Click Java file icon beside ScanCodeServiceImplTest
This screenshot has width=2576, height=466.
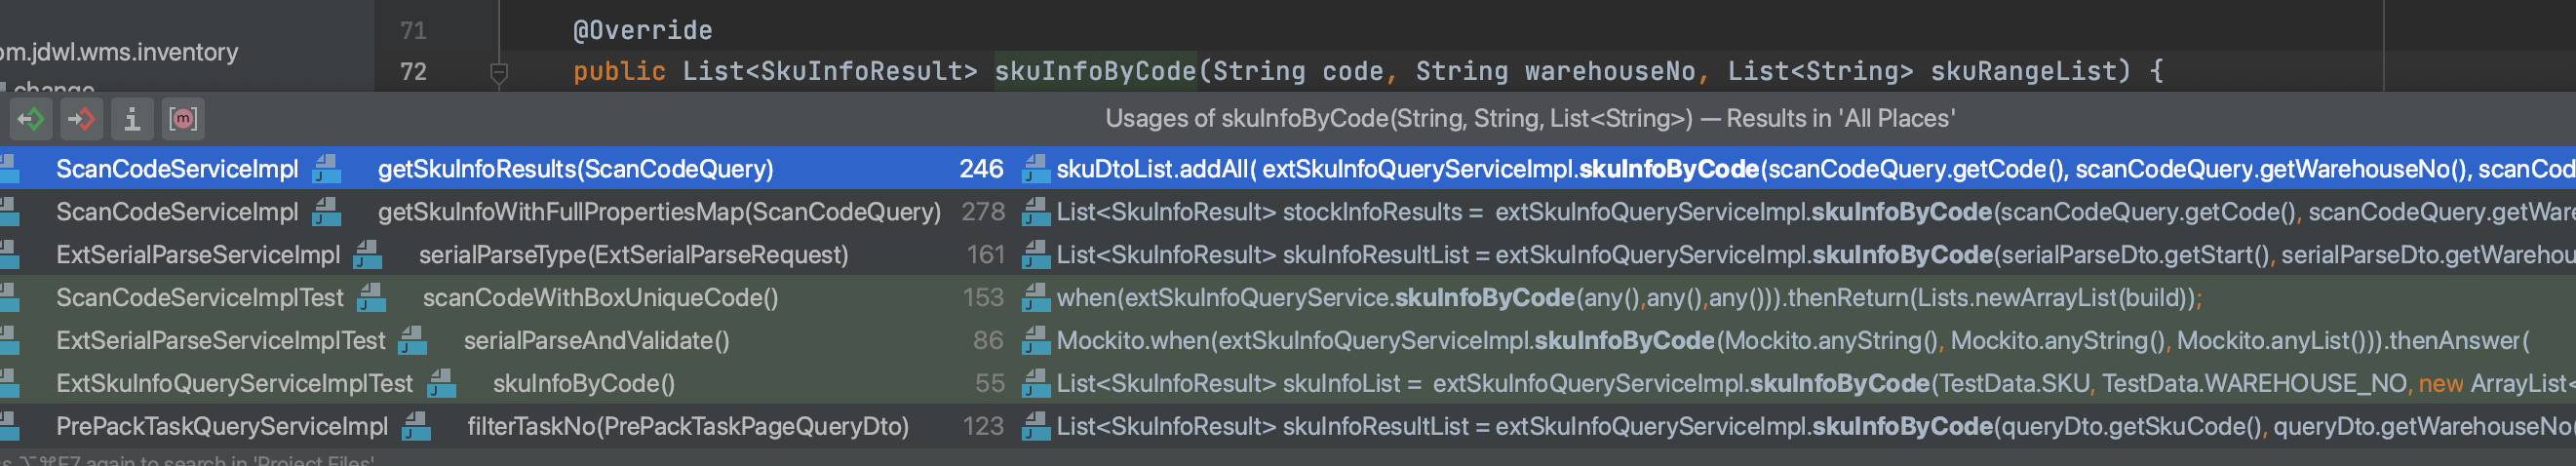pyautogui.click(x=372, y=298)
